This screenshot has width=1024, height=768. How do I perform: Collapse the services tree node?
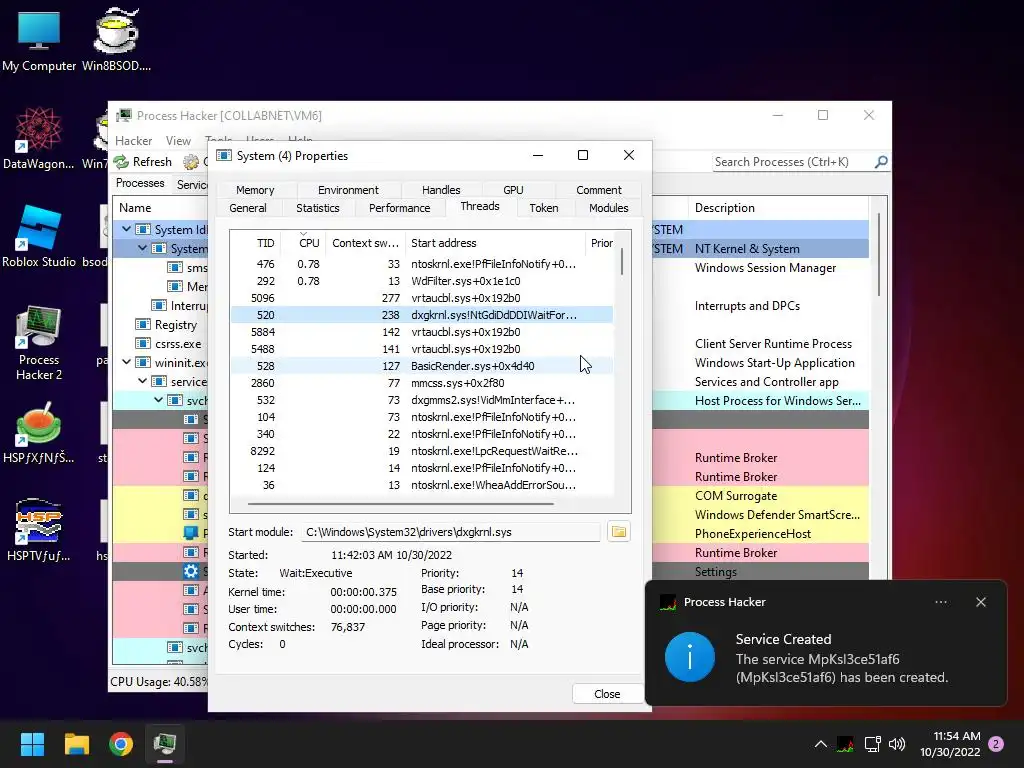pos(142,381)
